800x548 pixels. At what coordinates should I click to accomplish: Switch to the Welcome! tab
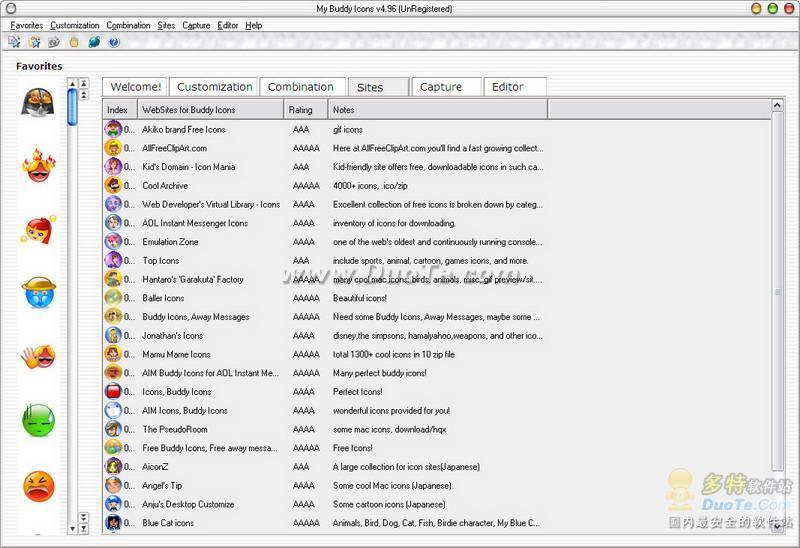(x=135, y=87)
